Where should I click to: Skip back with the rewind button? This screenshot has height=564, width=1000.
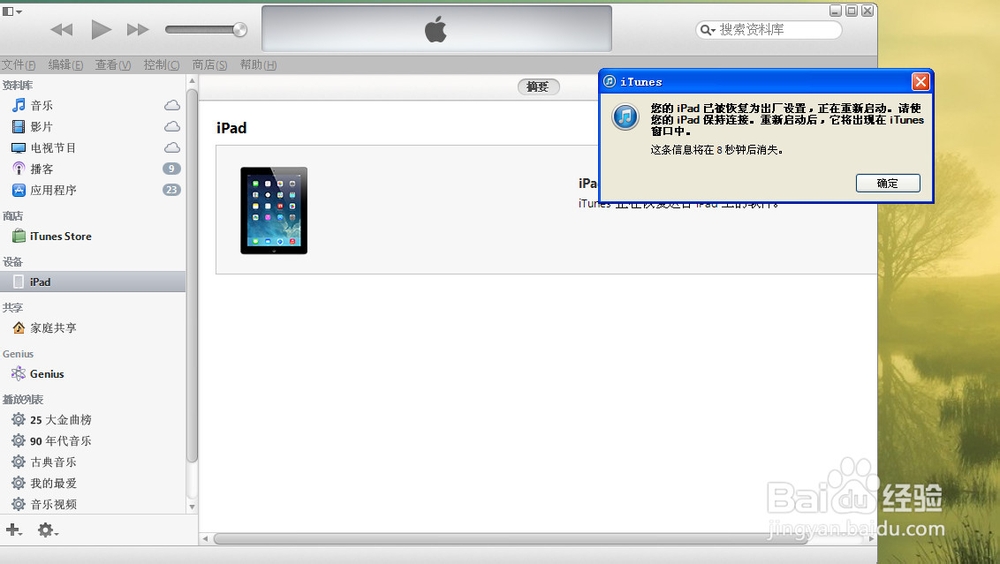(62, 29)
